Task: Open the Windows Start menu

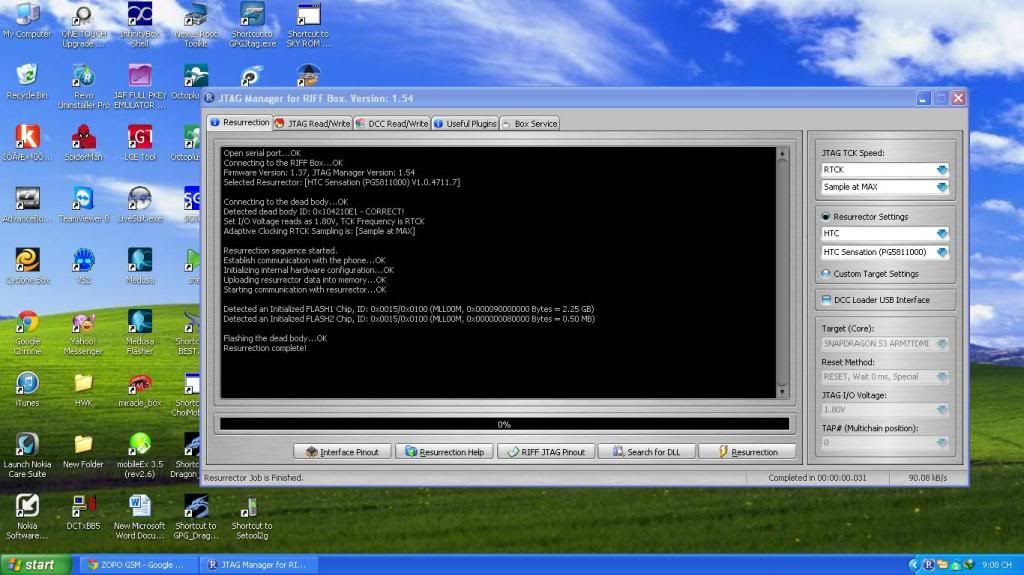Action: click(36, 565)
